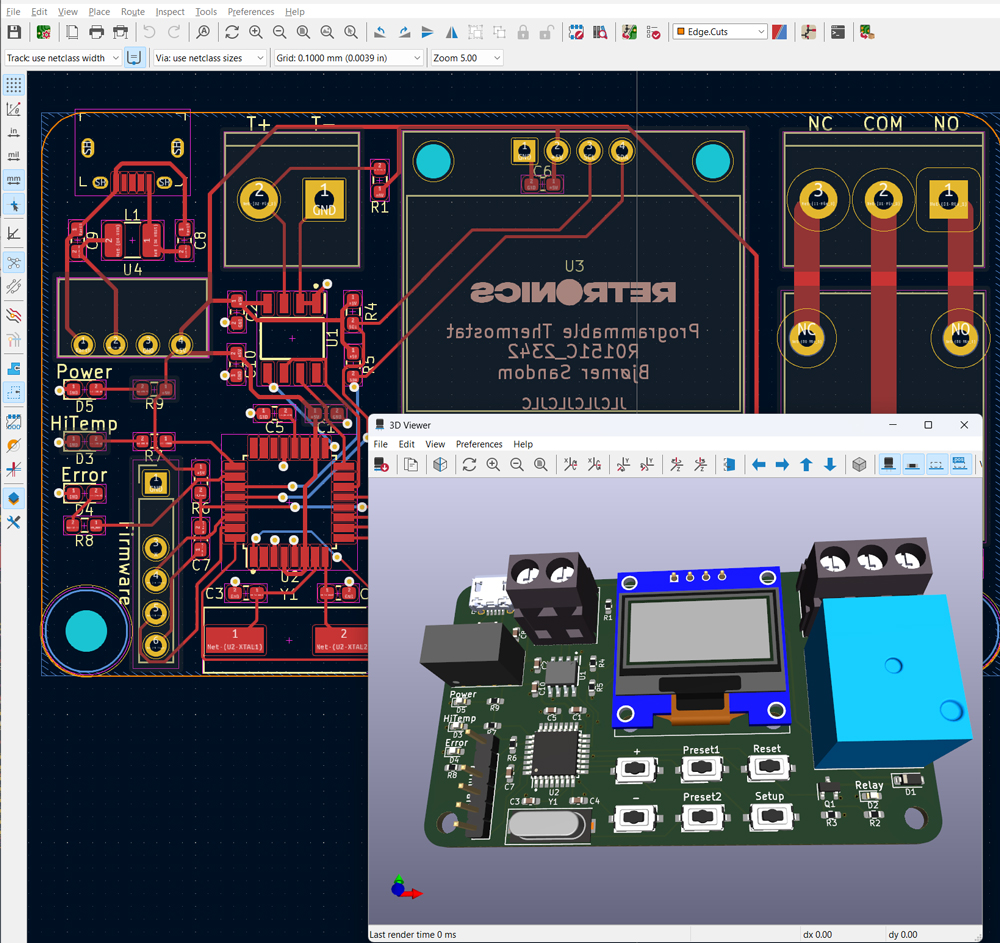Click the Save board icon
This screenshot has width=1000, height=943.
(14, 32)
